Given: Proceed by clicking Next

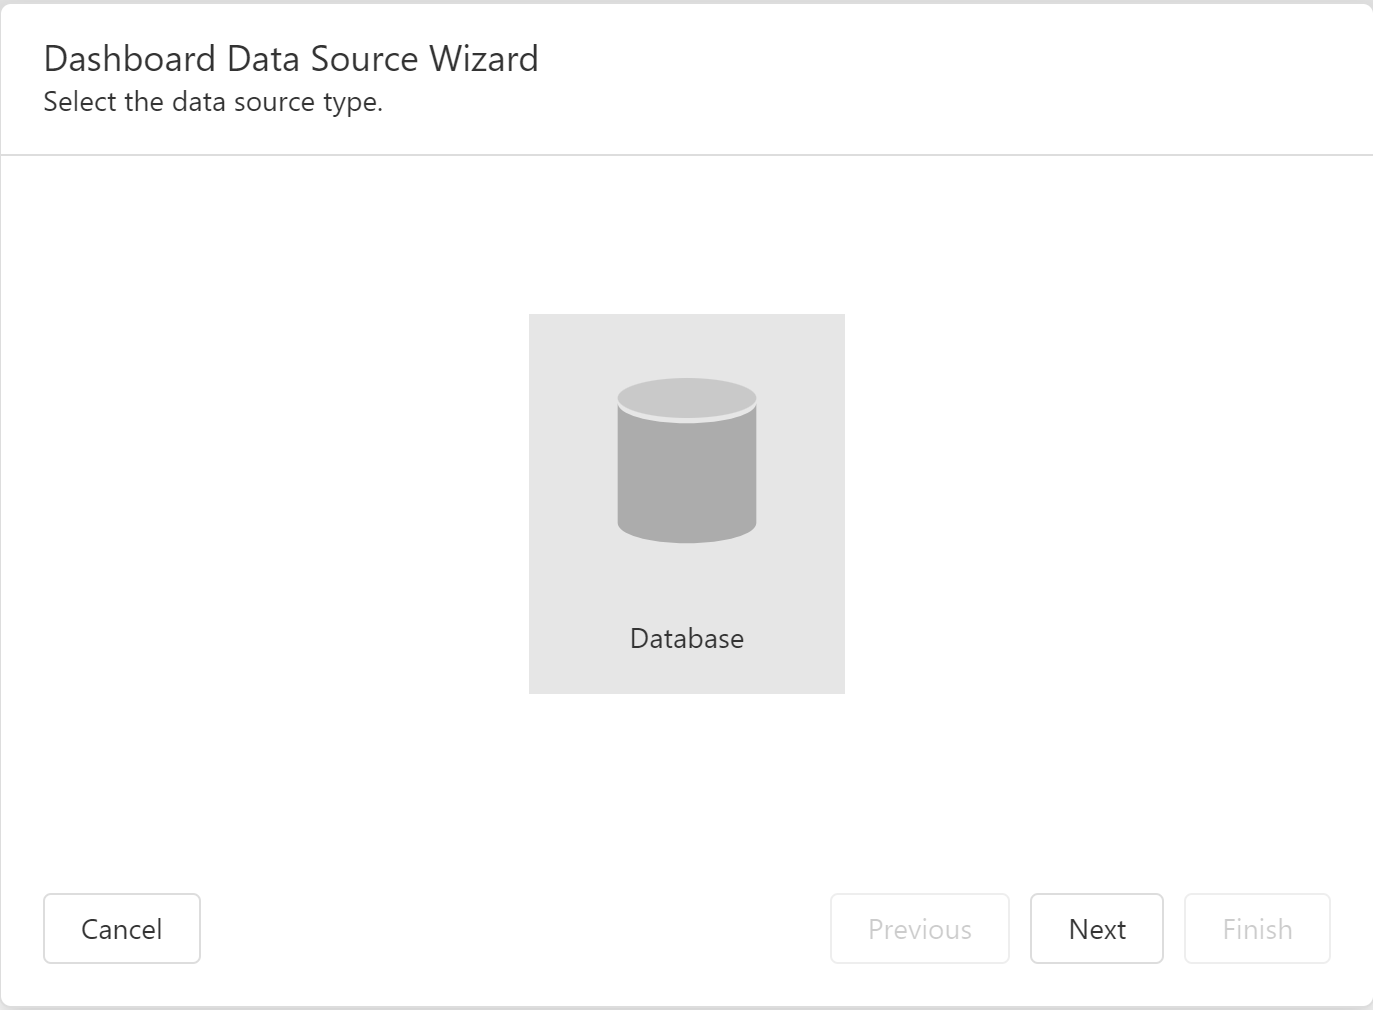Looking at the screenshot, I should tap(1097, 929).
